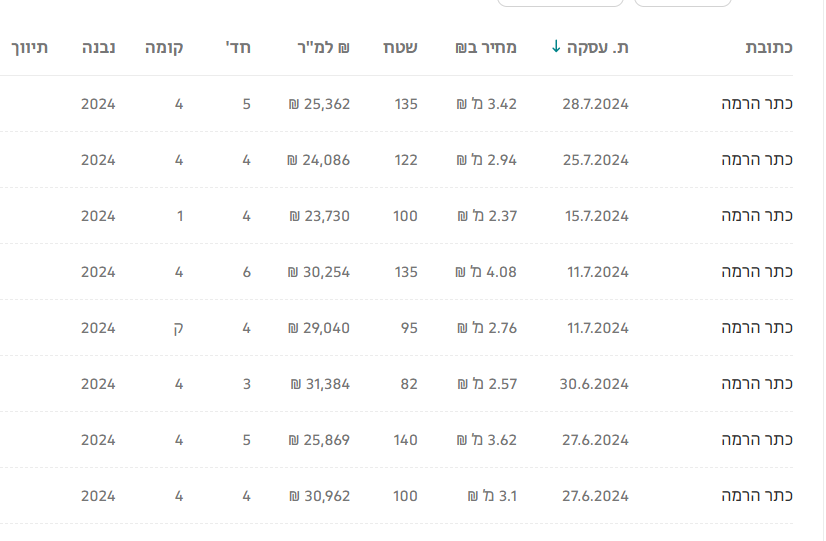Select the ₪ 25,869 price-per-meter cell
The height and width of the screenshot is (541, 826).
pyautogui.click(x=319, y=440)
